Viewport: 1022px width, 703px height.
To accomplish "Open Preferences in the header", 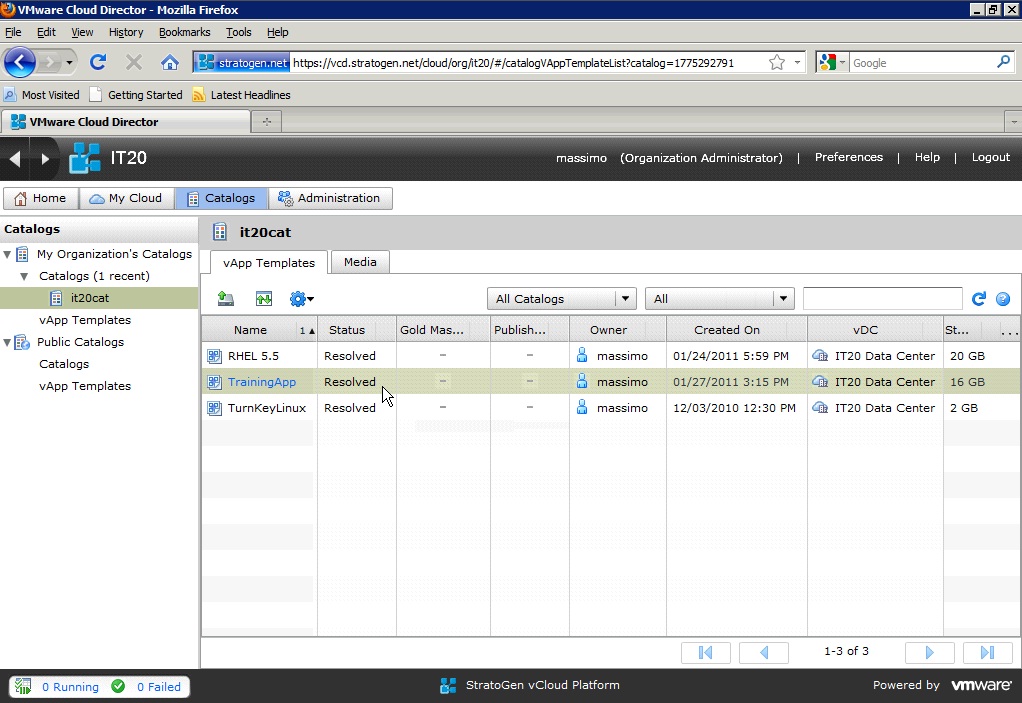I will [x=849, y=157].
